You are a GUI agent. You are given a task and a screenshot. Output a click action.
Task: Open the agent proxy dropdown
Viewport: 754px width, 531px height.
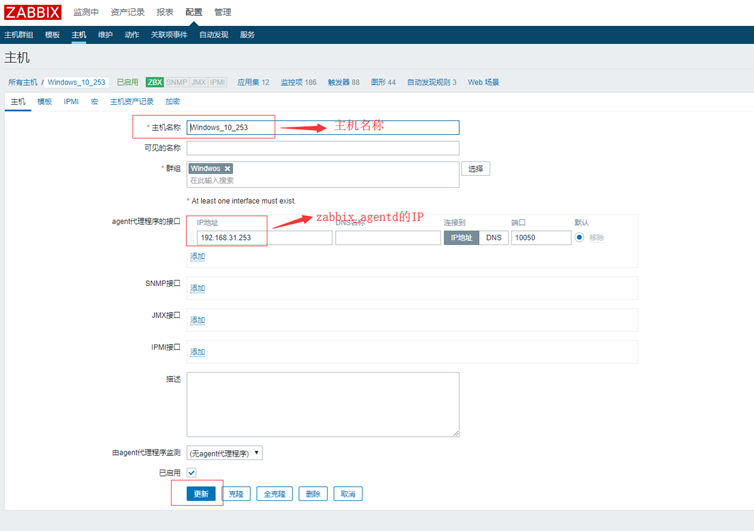point(225,453)
